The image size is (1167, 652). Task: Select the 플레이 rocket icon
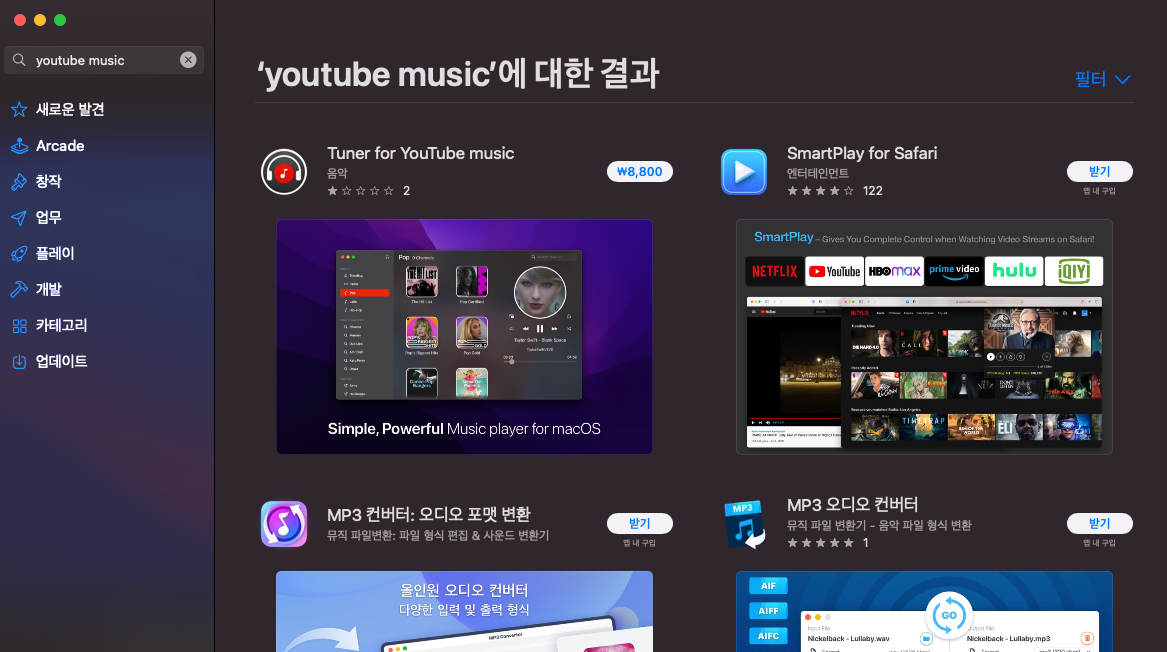[x=19, y=254]
